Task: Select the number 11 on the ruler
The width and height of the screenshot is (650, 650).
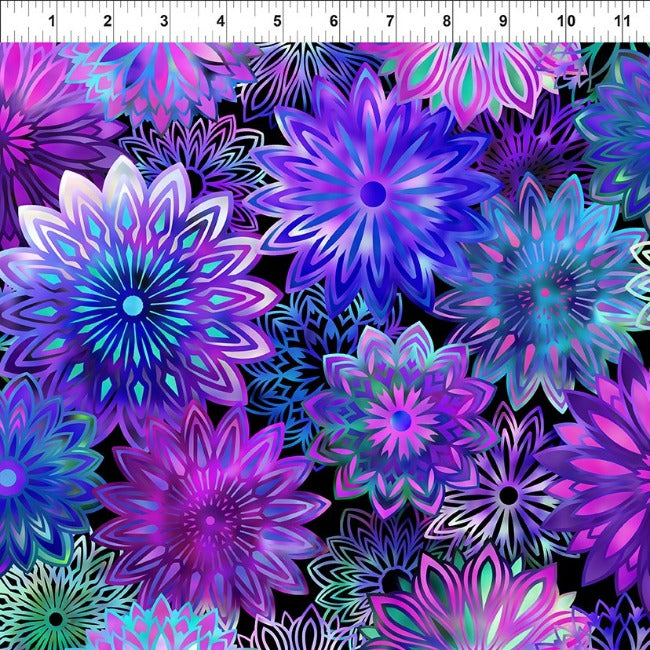Action: coord(622,21)
